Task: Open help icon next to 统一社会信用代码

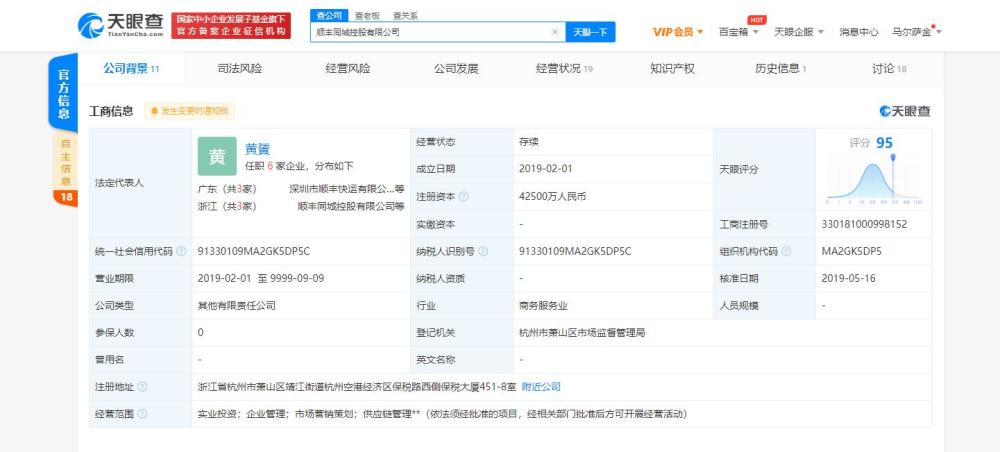Action: point(181,251)
